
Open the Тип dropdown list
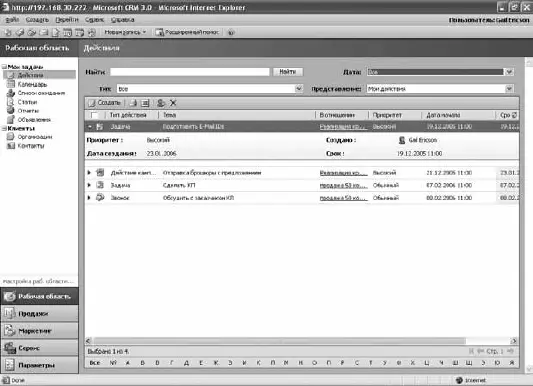298,89
